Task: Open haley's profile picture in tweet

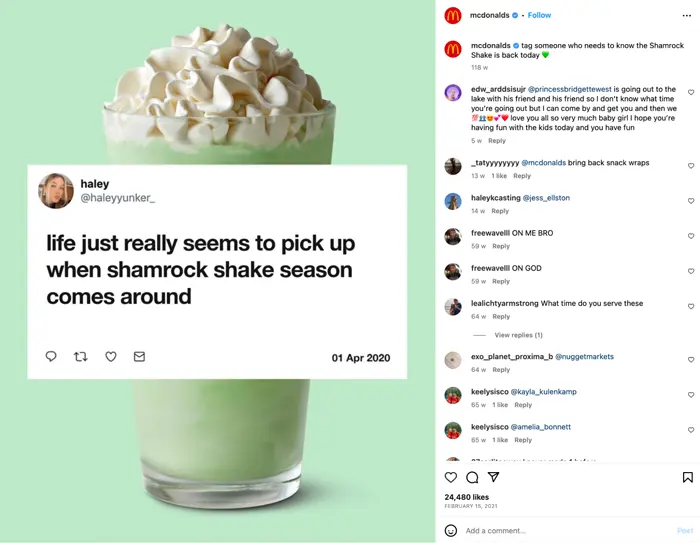Action: pos(56,191)
